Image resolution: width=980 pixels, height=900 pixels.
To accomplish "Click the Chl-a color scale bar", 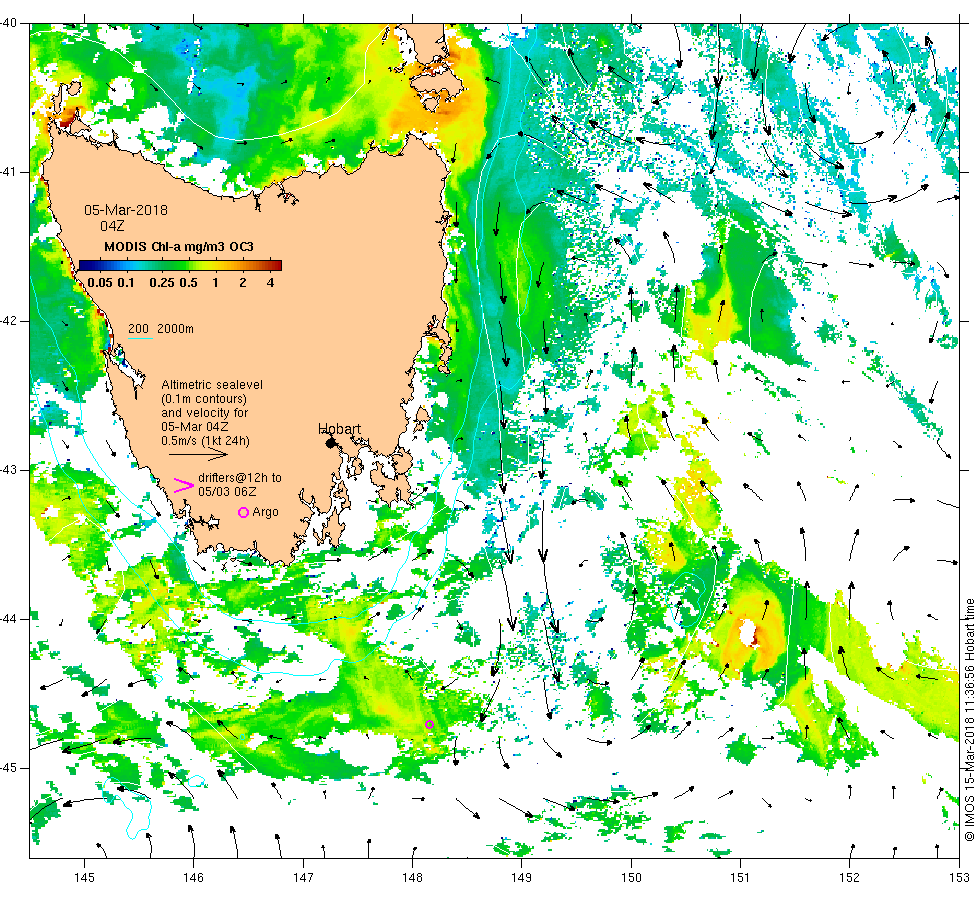I will tap(180, 265).
